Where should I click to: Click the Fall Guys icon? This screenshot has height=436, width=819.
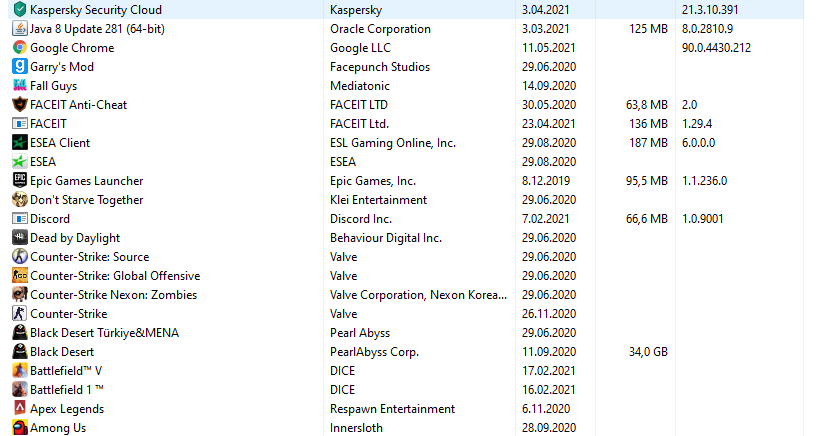tap(20, 86)
